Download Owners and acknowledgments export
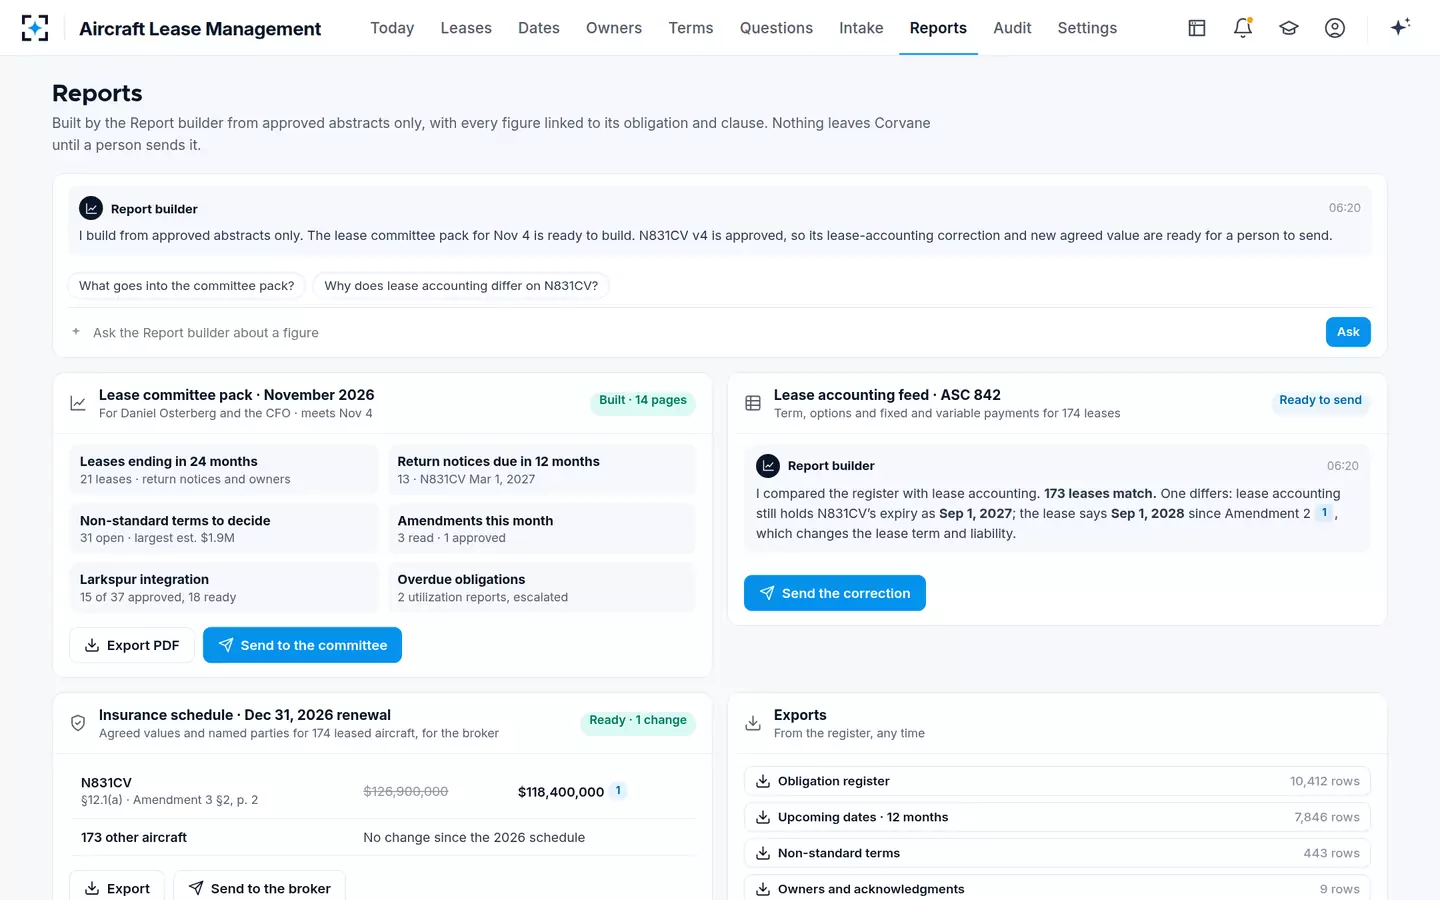Image resolution: width=1440 pixels, height=900 pixels. click(1057, 889)
